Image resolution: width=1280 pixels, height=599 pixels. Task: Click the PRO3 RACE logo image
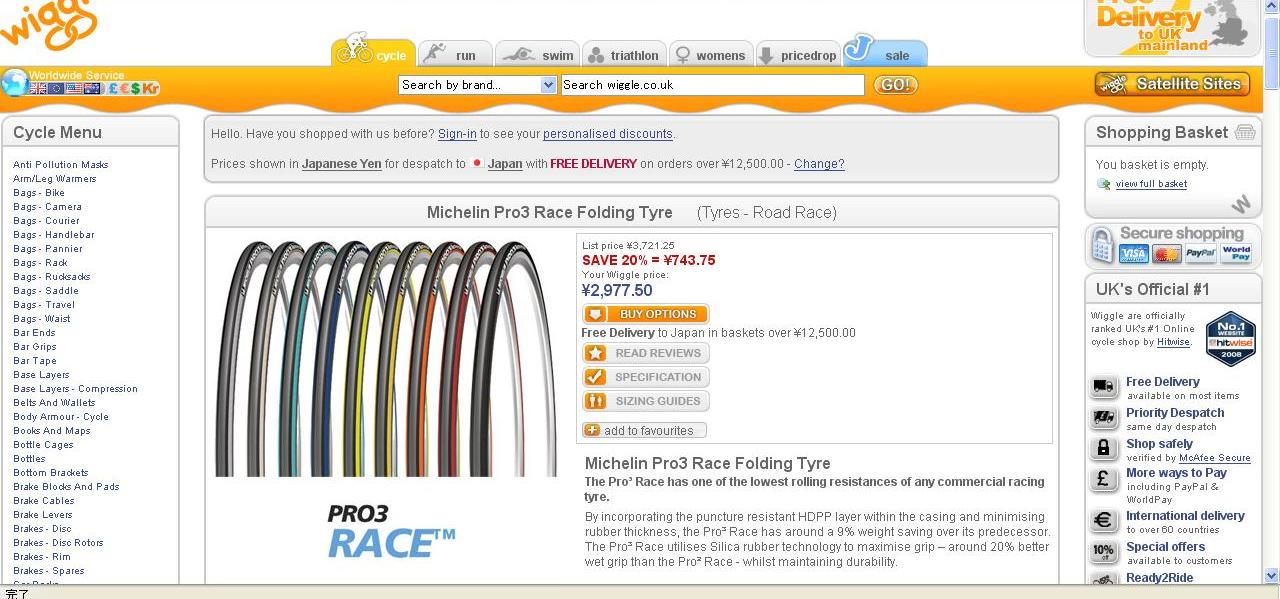(x=391, y=530)
